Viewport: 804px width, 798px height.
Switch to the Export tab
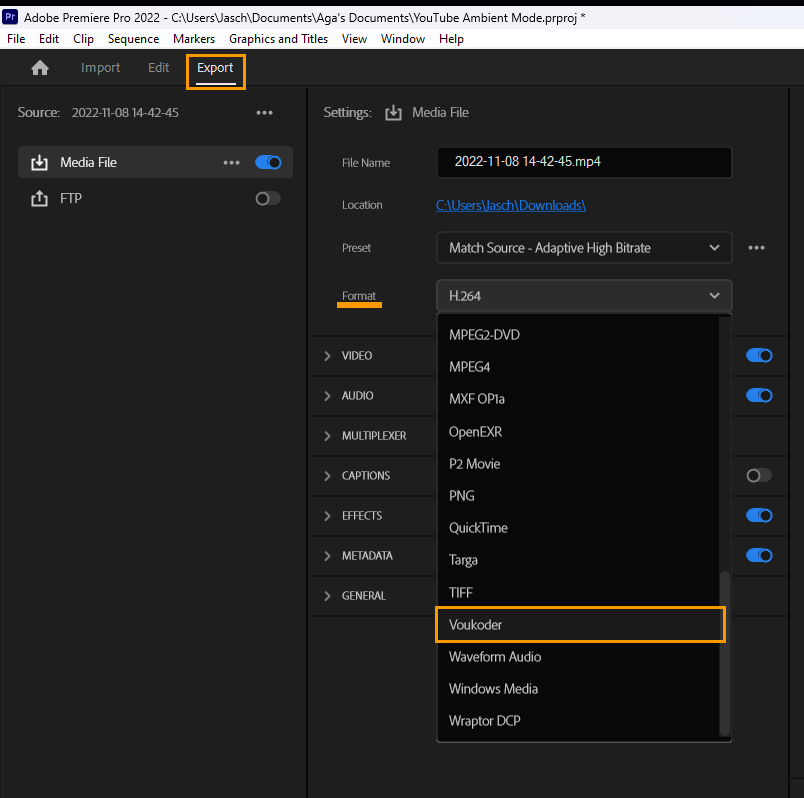[215, 68]
